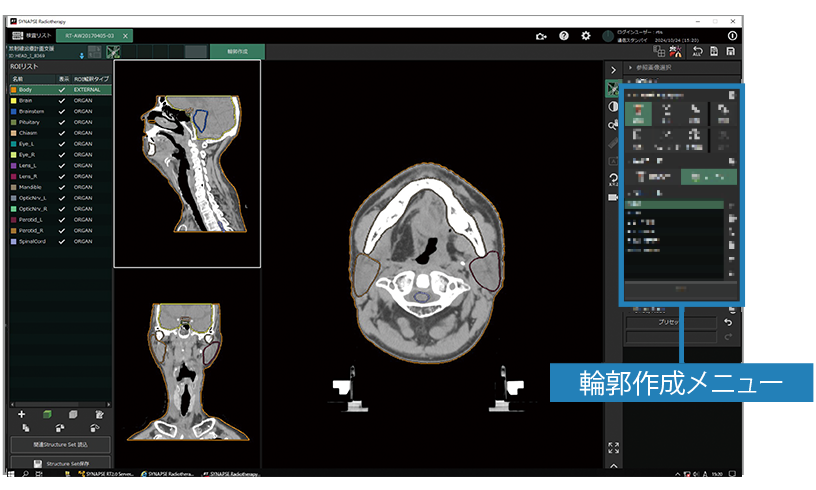Viewport: 816px width, 490px height.
Task: Select the half-circle contrast window icon
Action: [613, 107]
